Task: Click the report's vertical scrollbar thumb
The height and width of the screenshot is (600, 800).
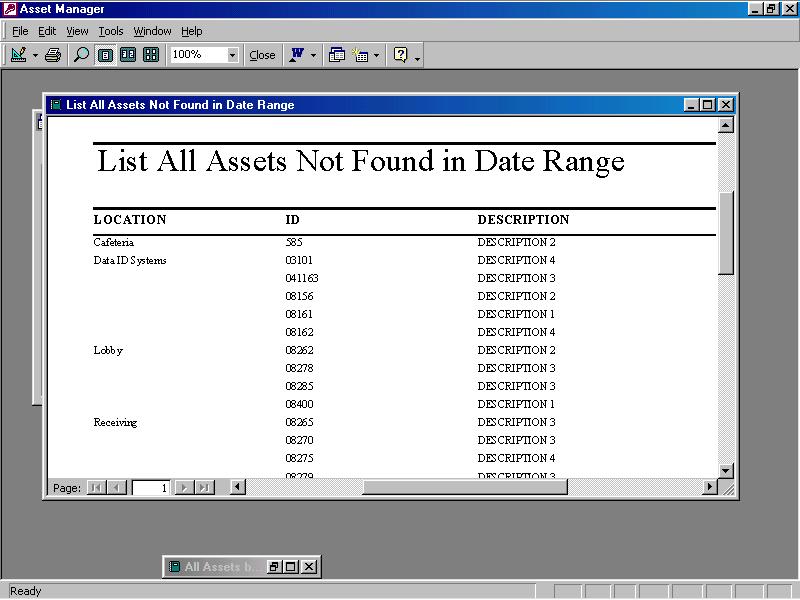Action: pyautogui.click(x=726, y=232)
